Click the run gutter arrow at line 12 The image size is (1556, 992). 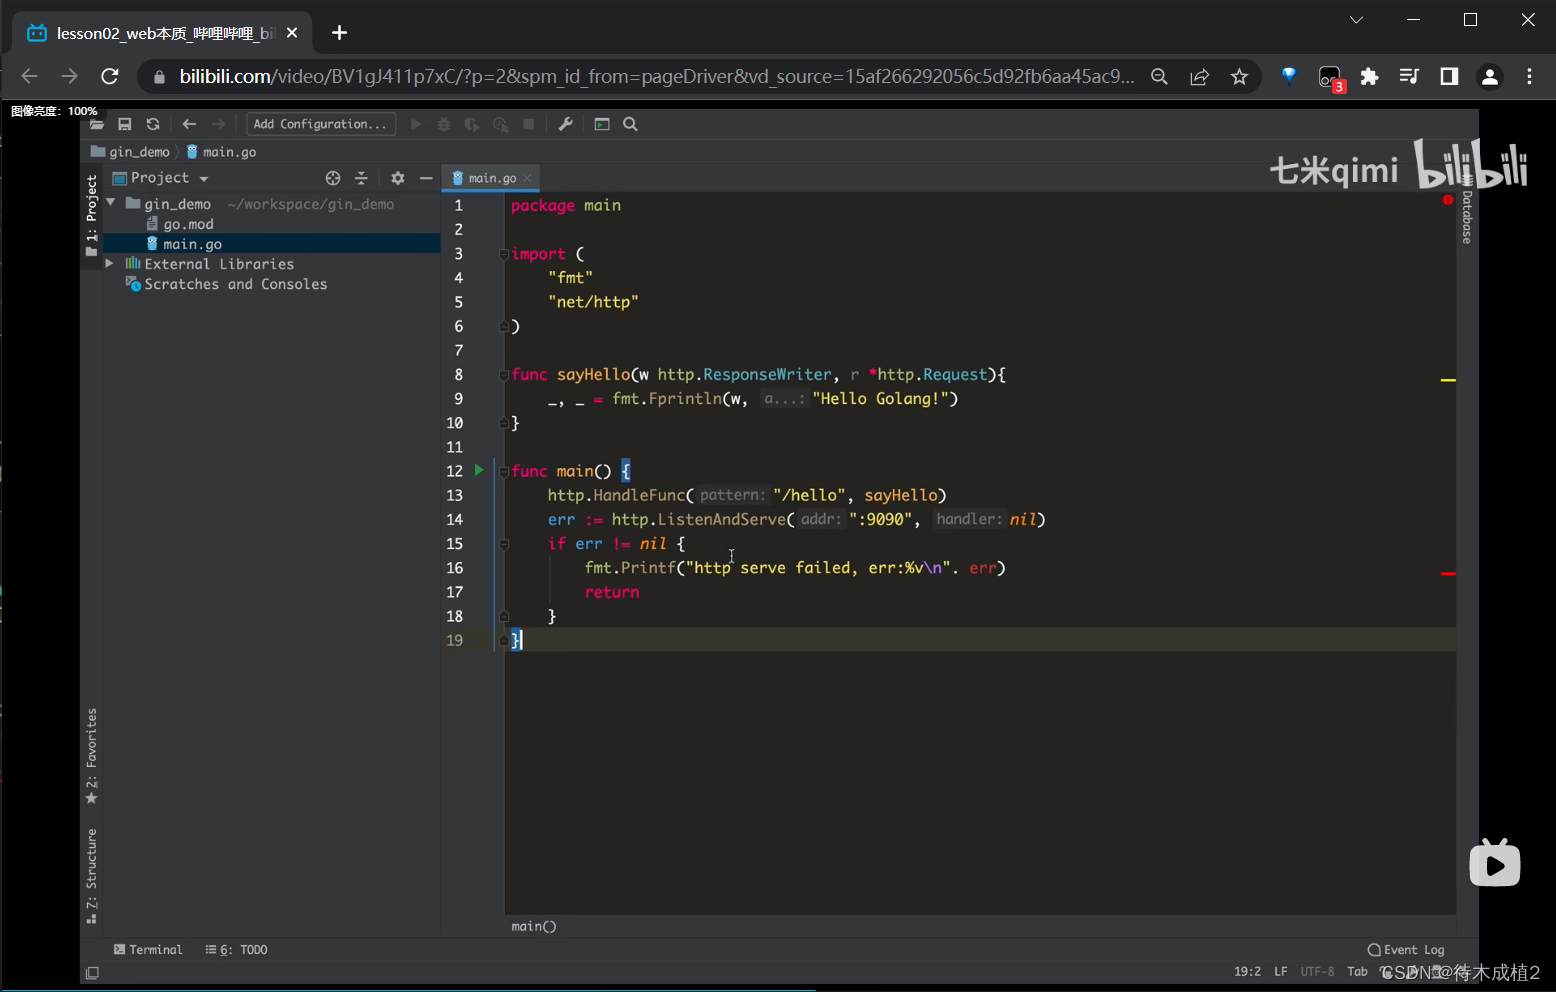click(479, 470)
